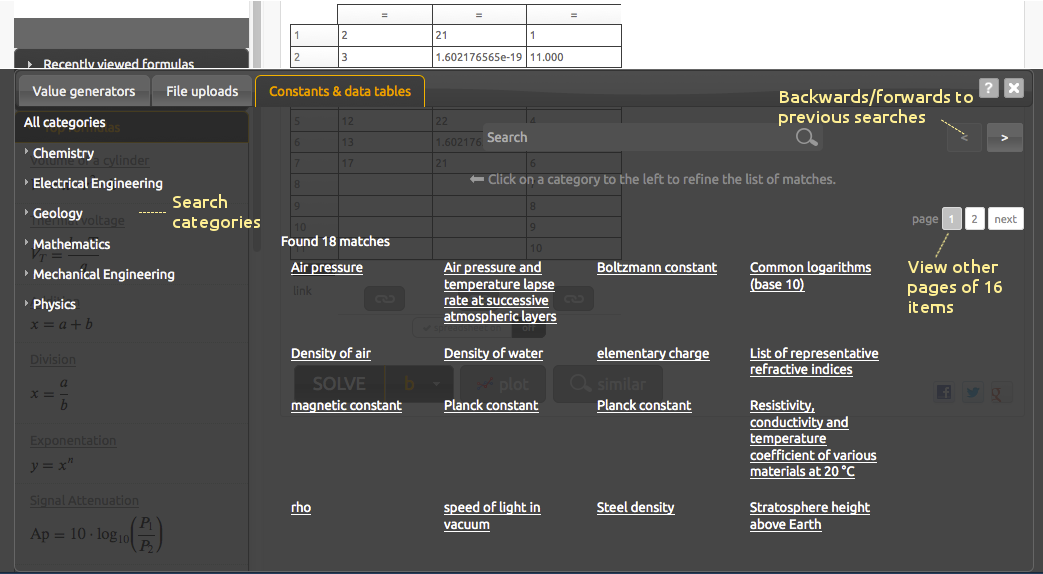The width and height of the screenshot is (1043, 574).
Task: Expand the Mathematics category
Action: (x=71, y=244)
